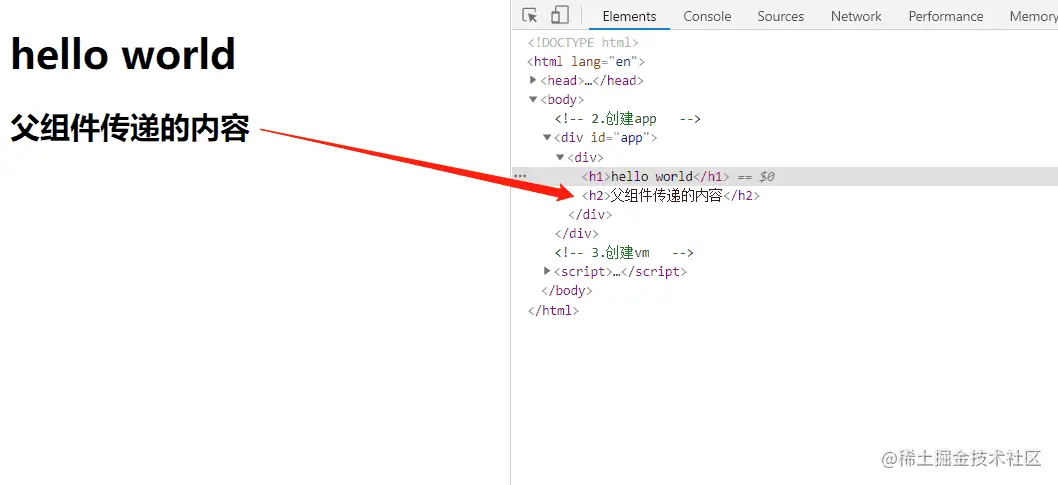Switch to the Elements tab
1058x485 pixels.
point(629,16)
